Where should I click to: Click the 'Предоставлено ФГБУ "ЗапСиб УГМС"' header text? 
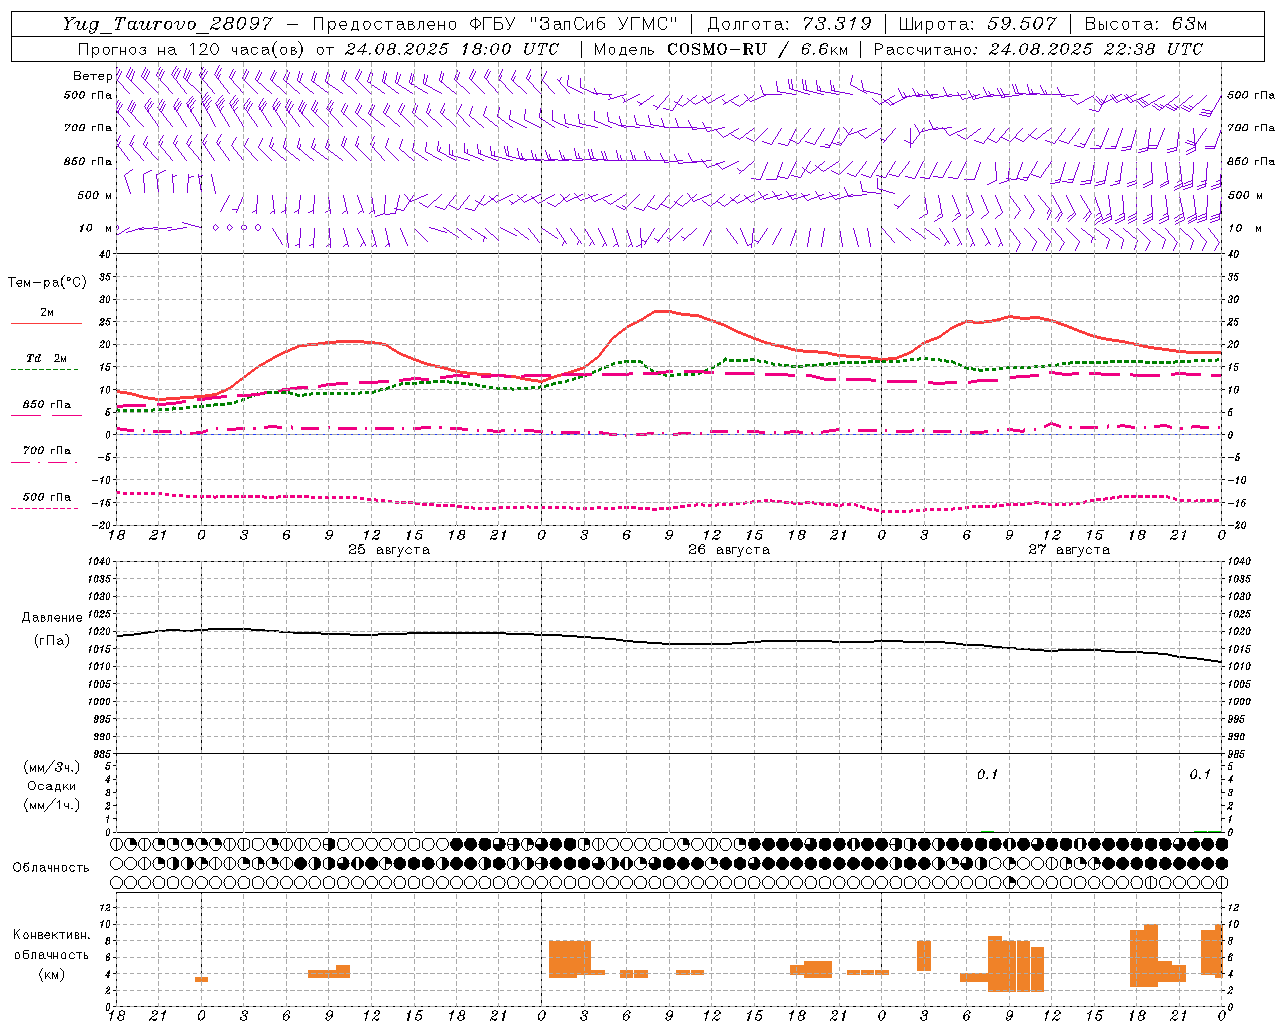coord(495,24)
